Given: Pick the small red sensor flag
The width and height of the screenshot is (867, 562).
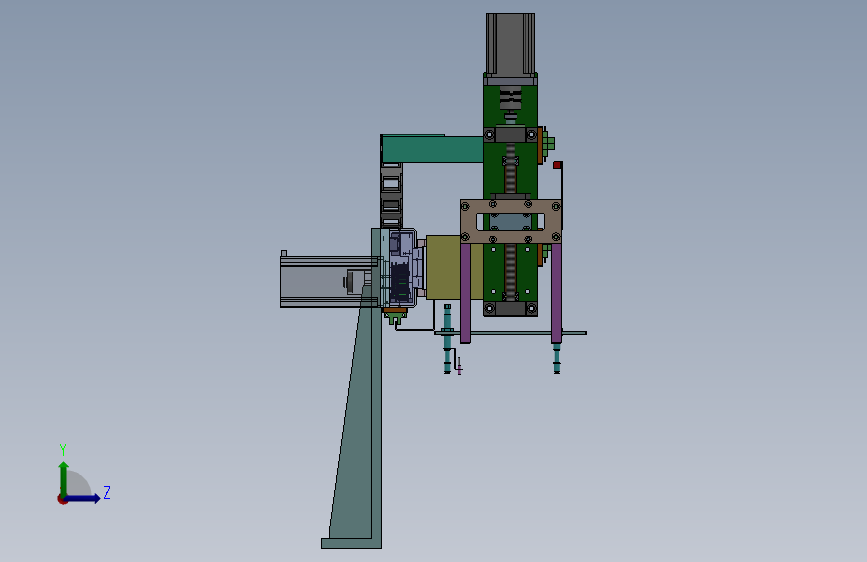Looking at the screenshot, I should pos(557,165).
